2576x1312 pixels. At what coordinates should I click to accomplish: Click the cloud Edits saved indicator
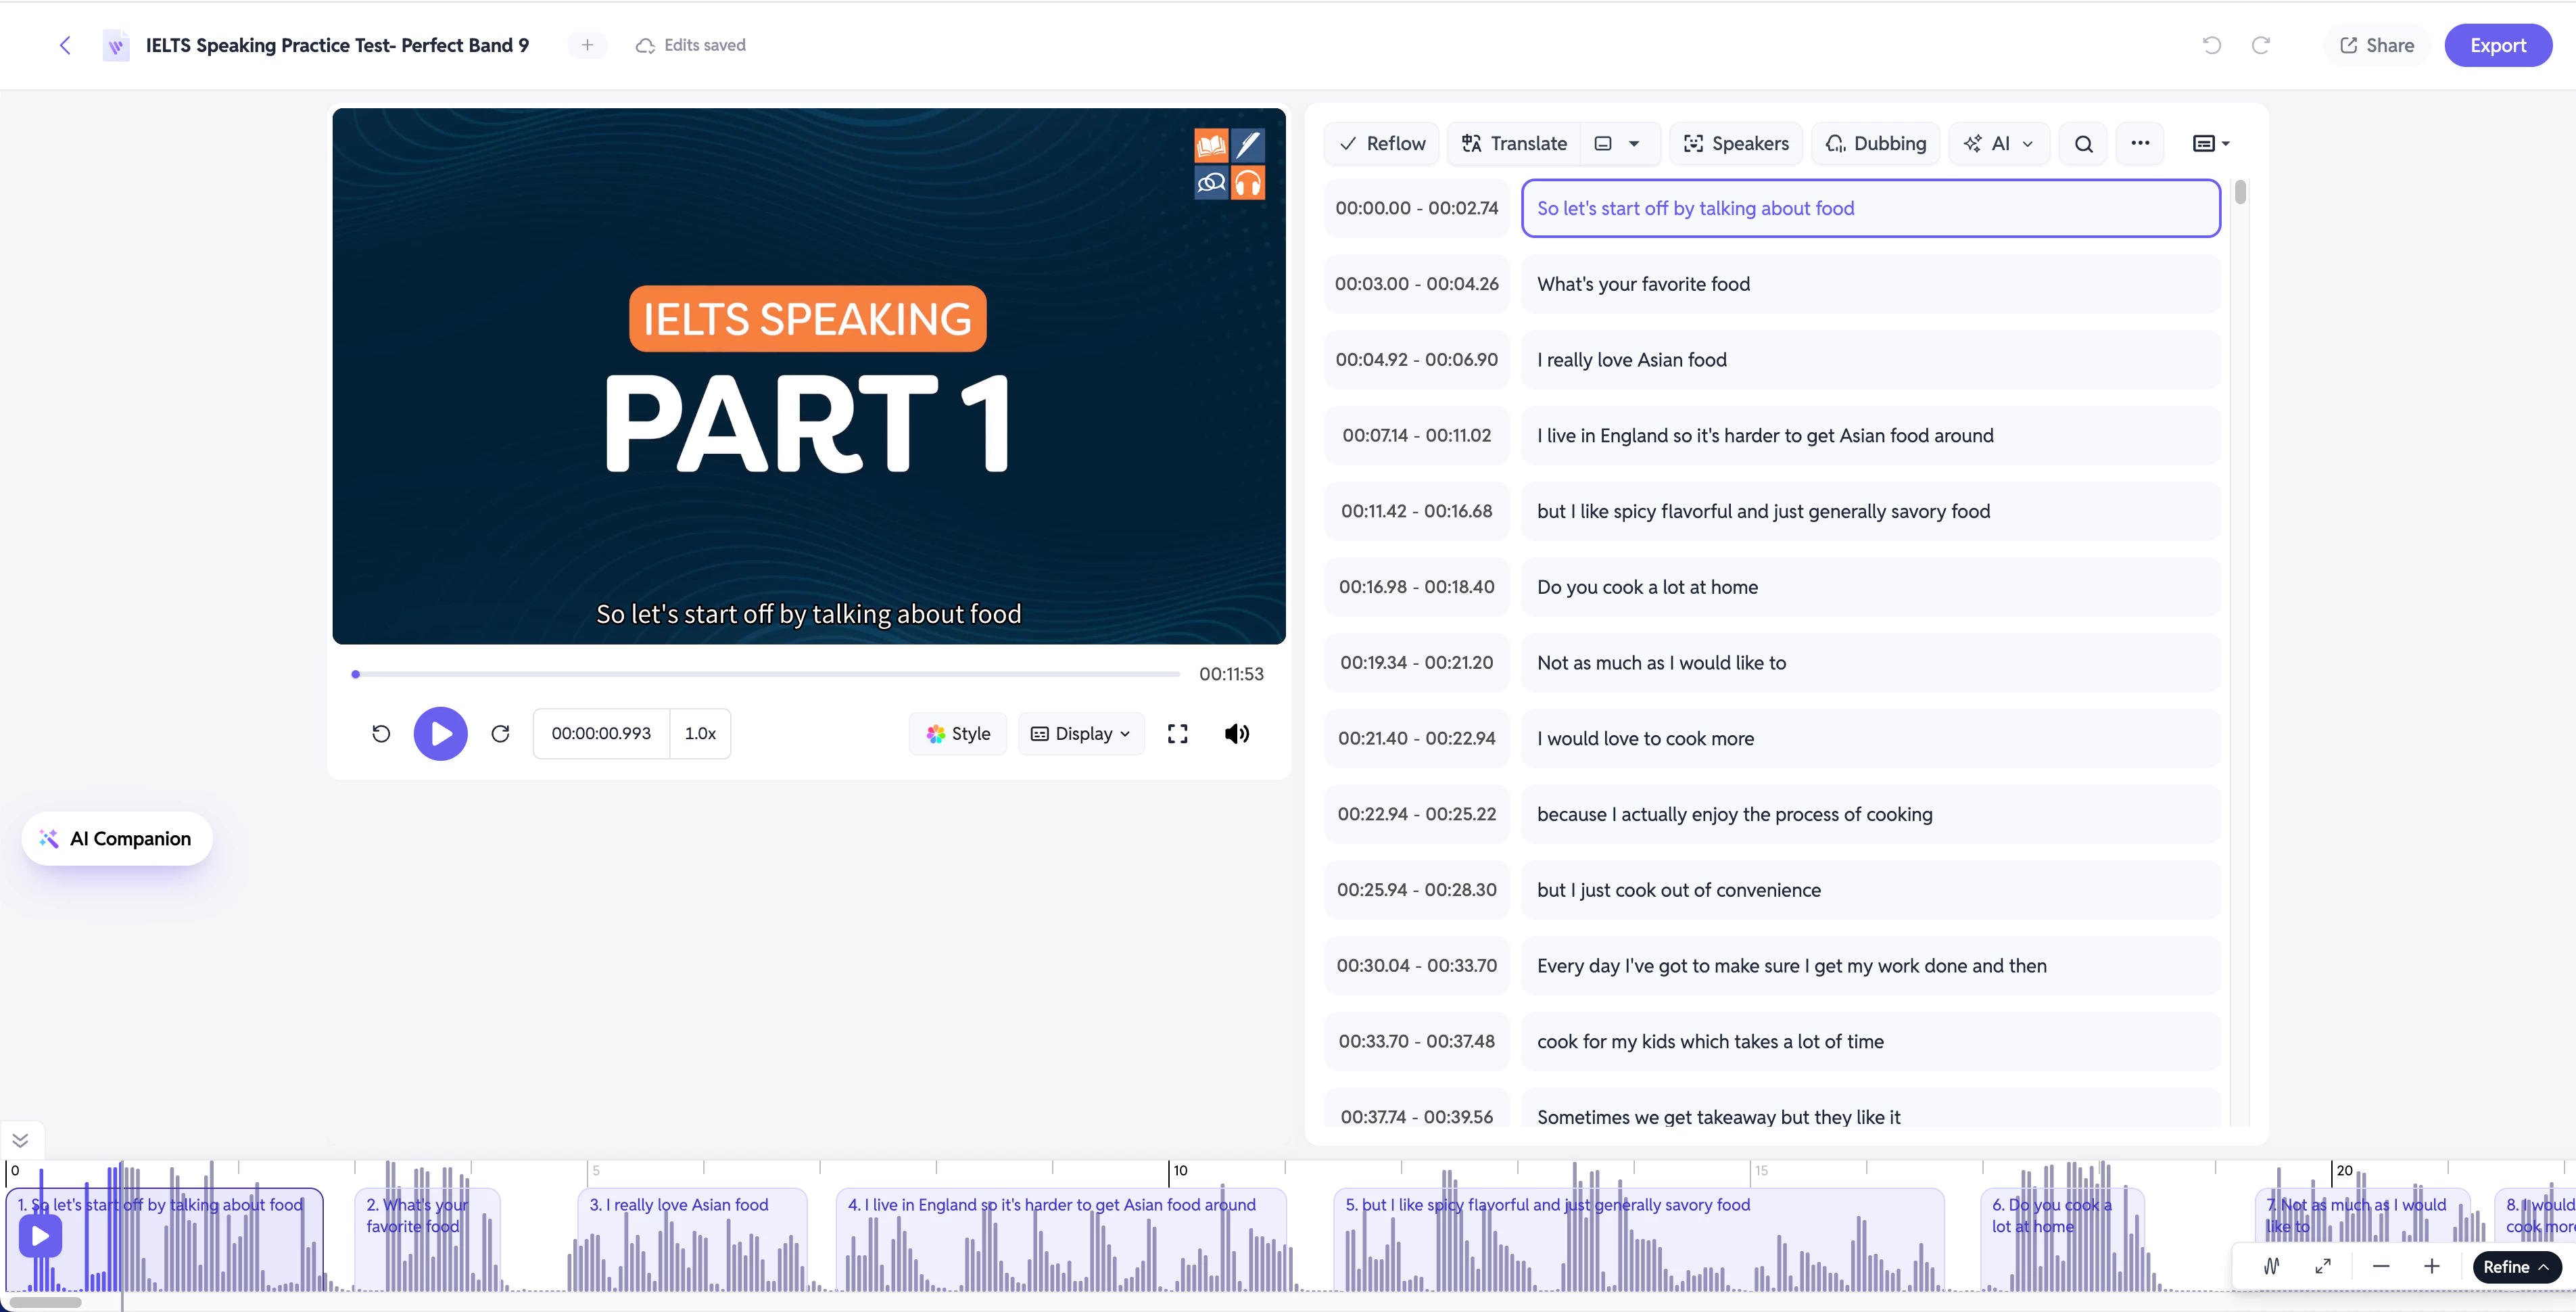pyautogui.click(x=691, y=45)
